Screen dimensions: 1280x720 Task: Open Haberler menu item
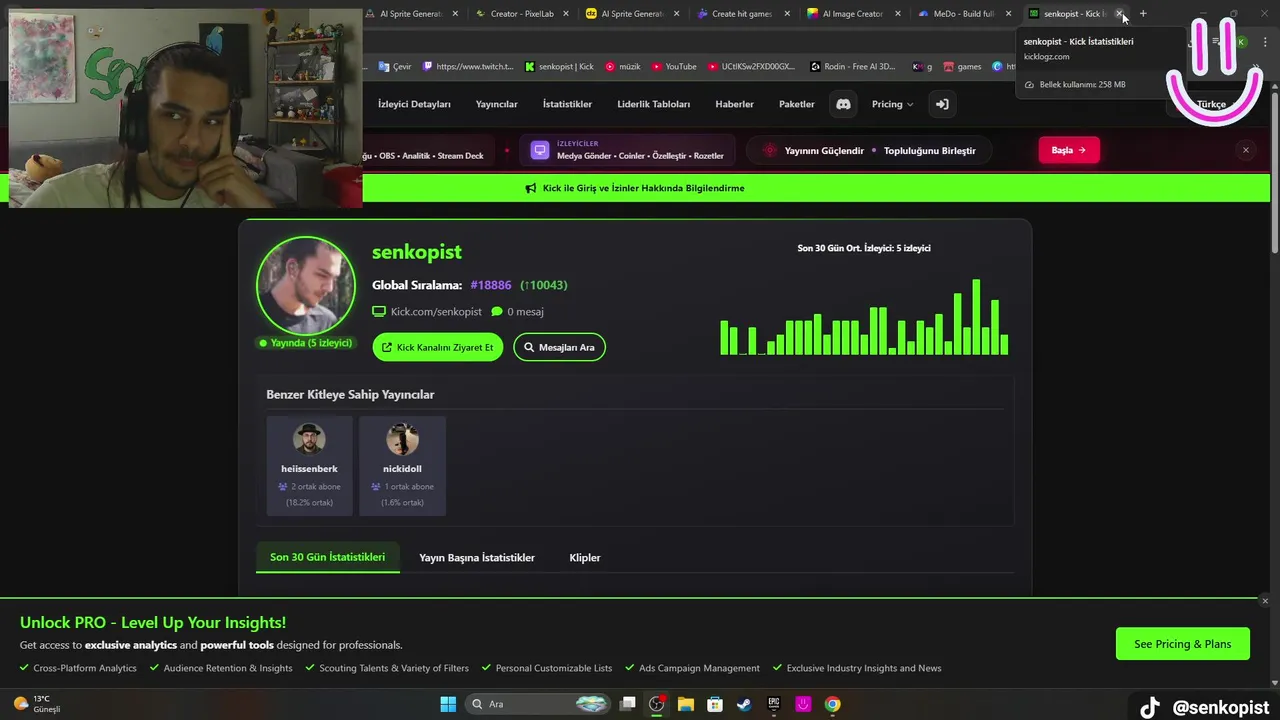(x=734, y=104)
